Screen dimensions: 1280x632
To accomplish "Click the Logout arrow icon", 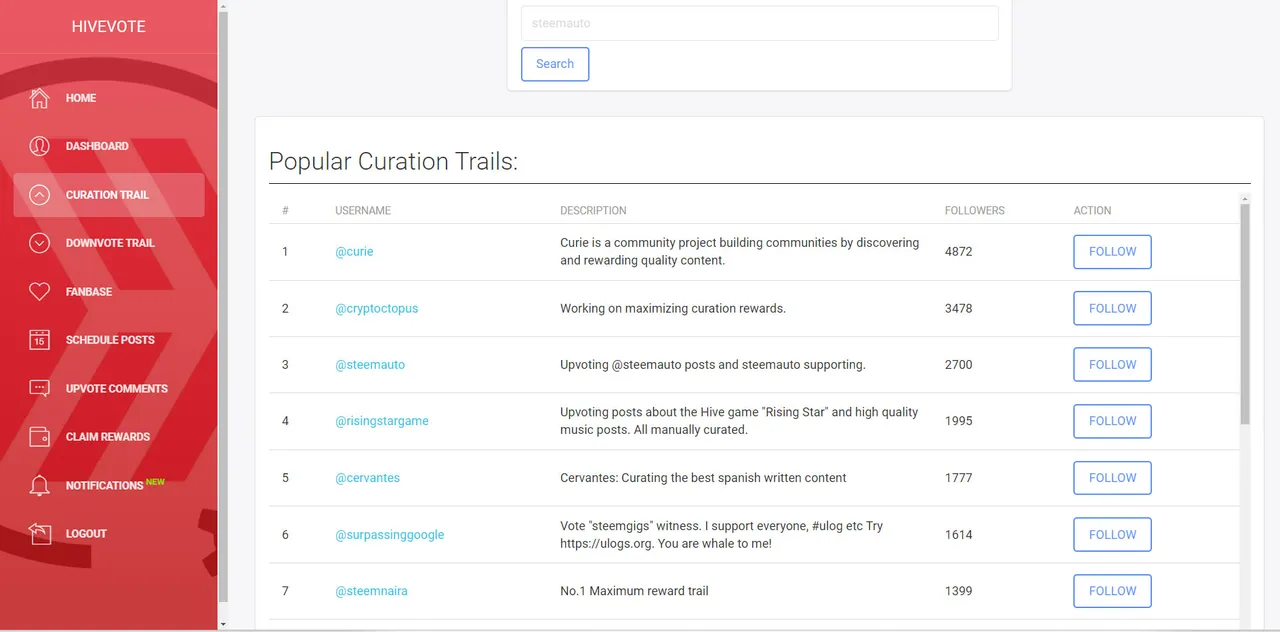I will coord(39,534).
